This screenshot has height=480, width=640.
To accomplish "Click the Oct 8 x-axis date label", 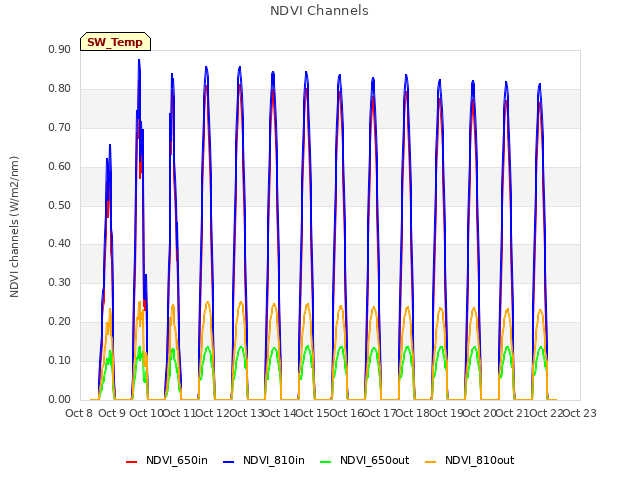I will click(x=79, y=413).
